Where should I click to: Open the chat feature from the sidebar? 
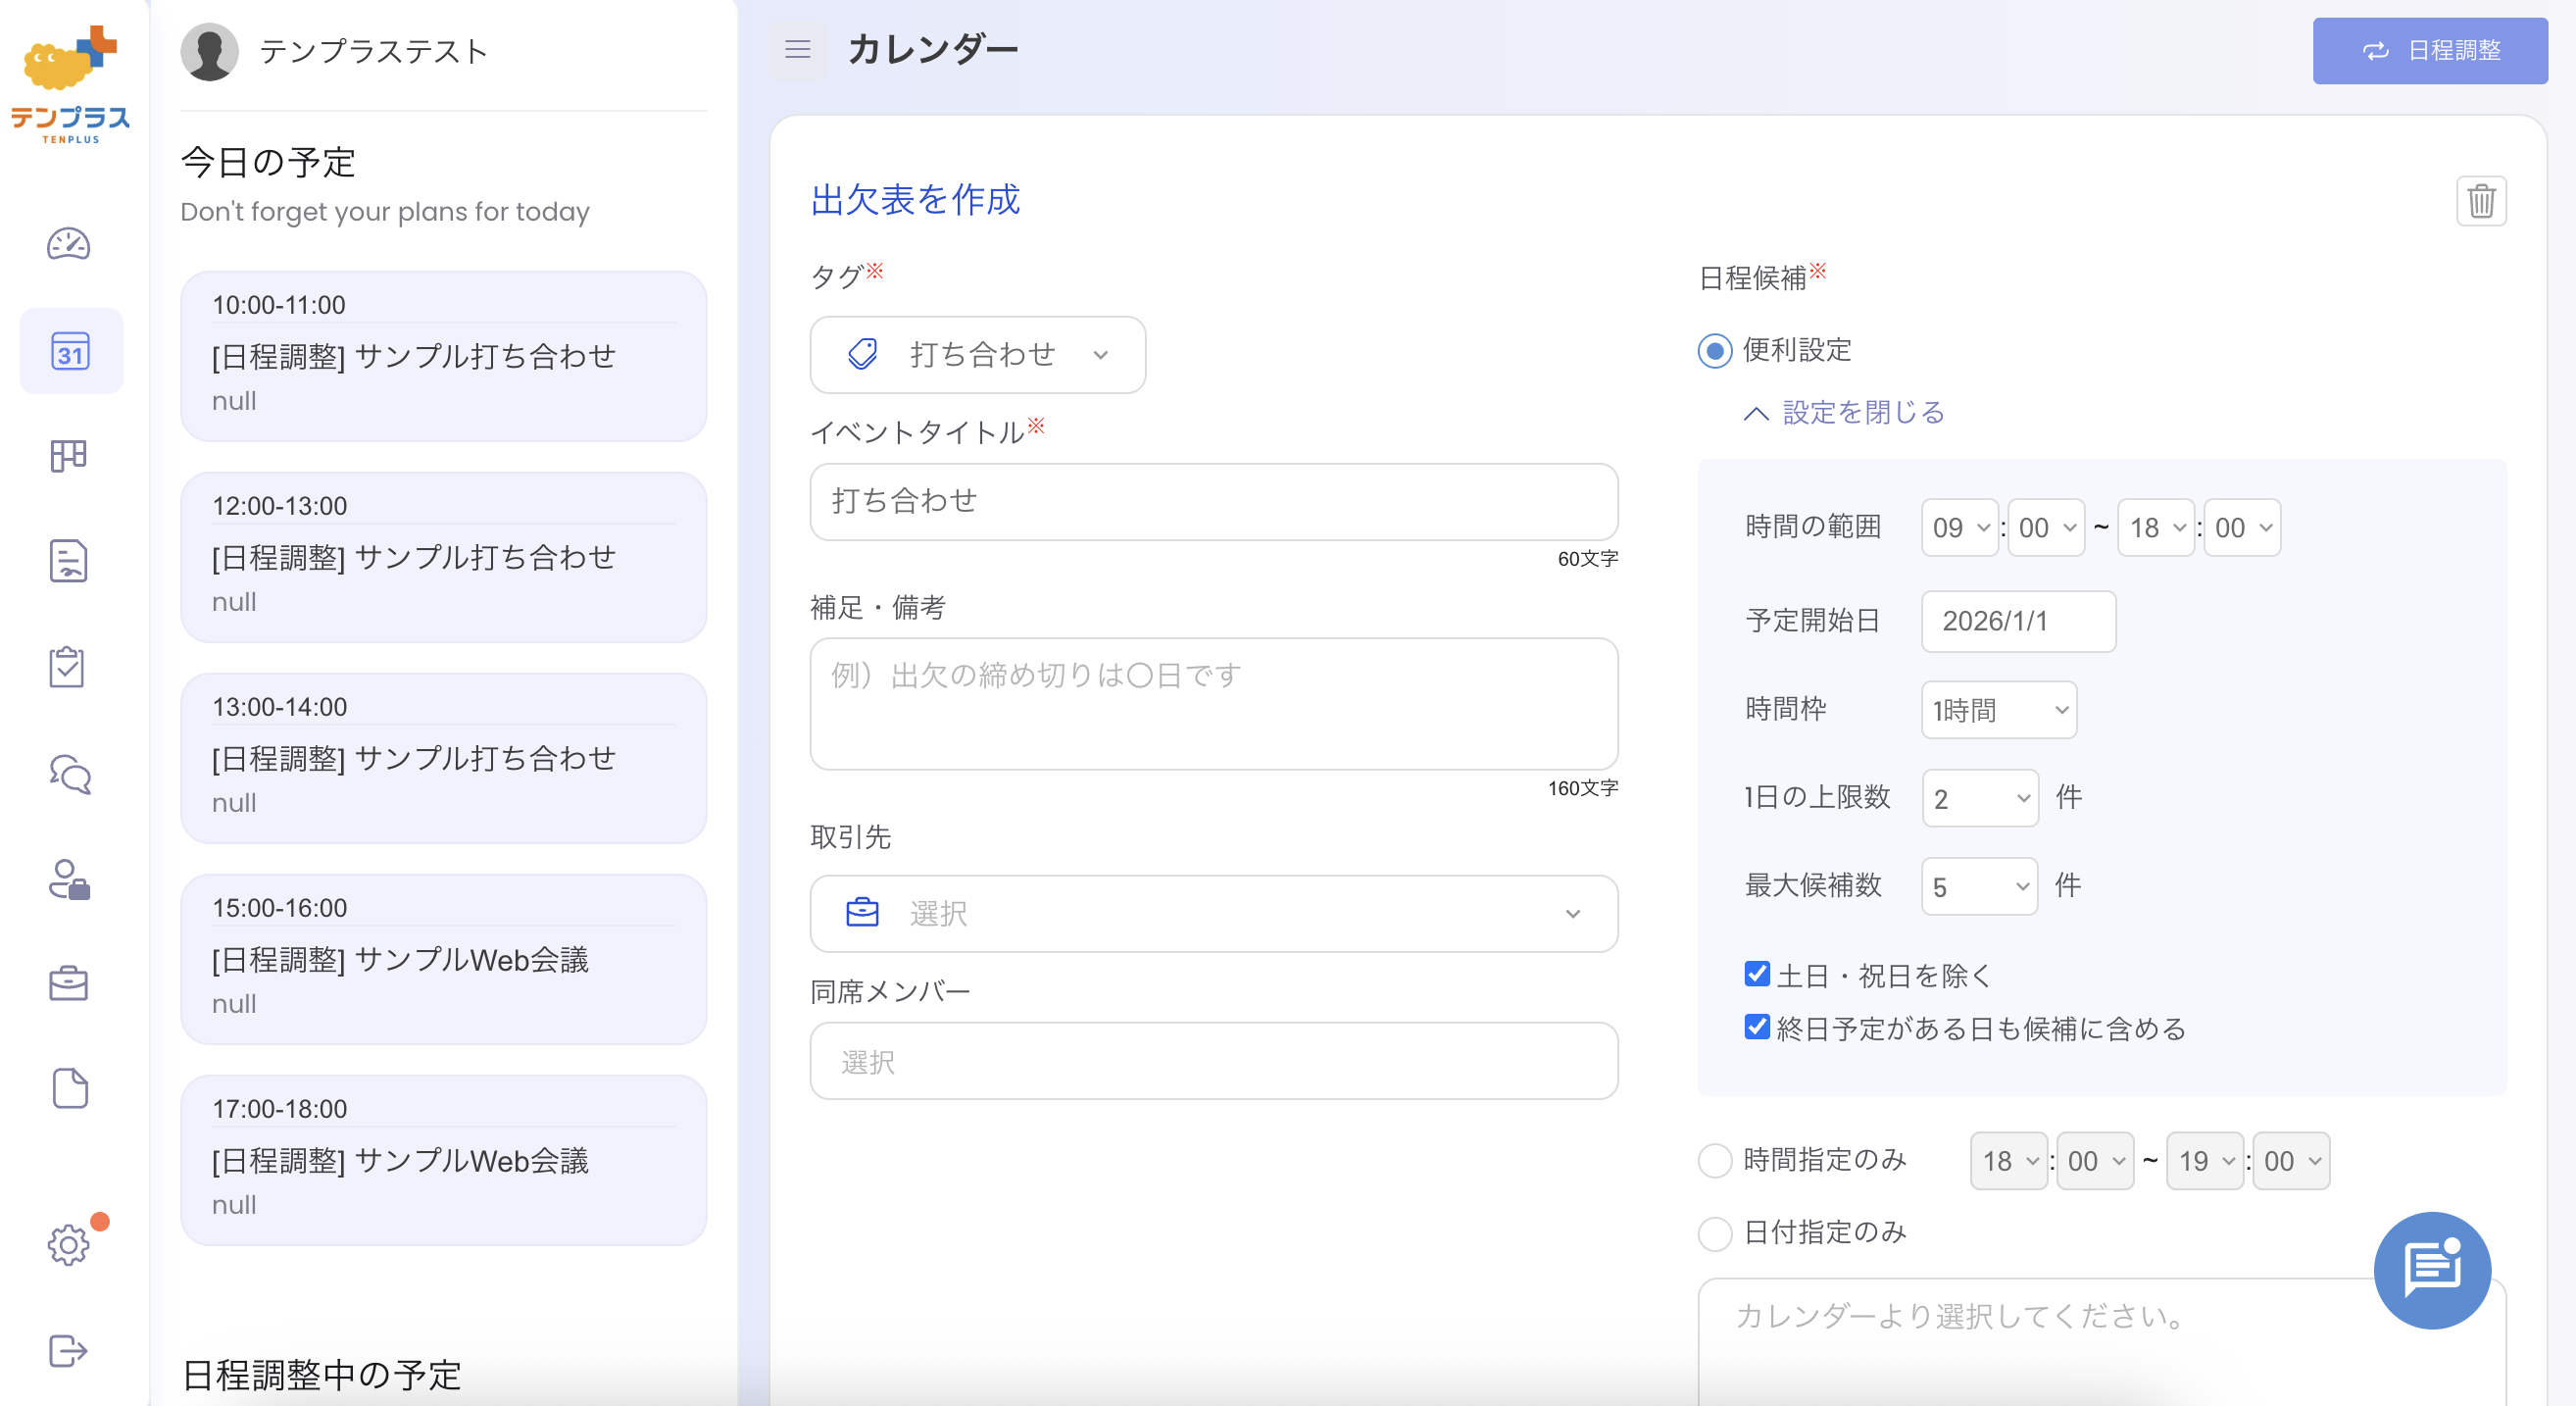point(68,775)
